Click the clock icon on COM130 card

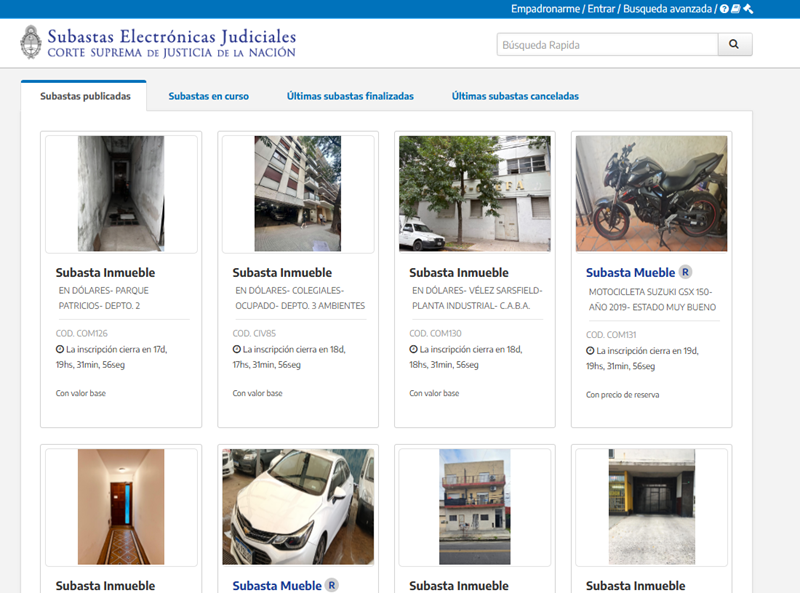click(413, 350)
